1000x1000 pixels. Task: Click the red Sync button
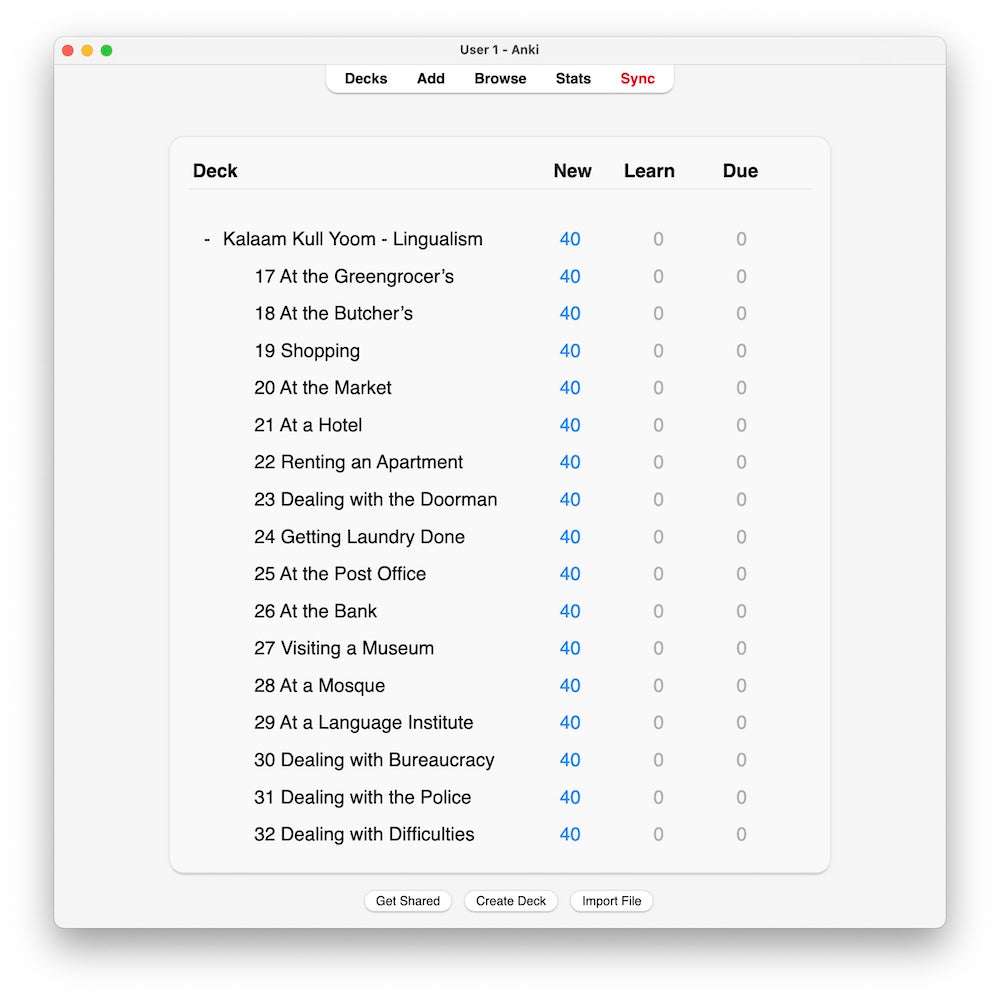click(637, 79)
